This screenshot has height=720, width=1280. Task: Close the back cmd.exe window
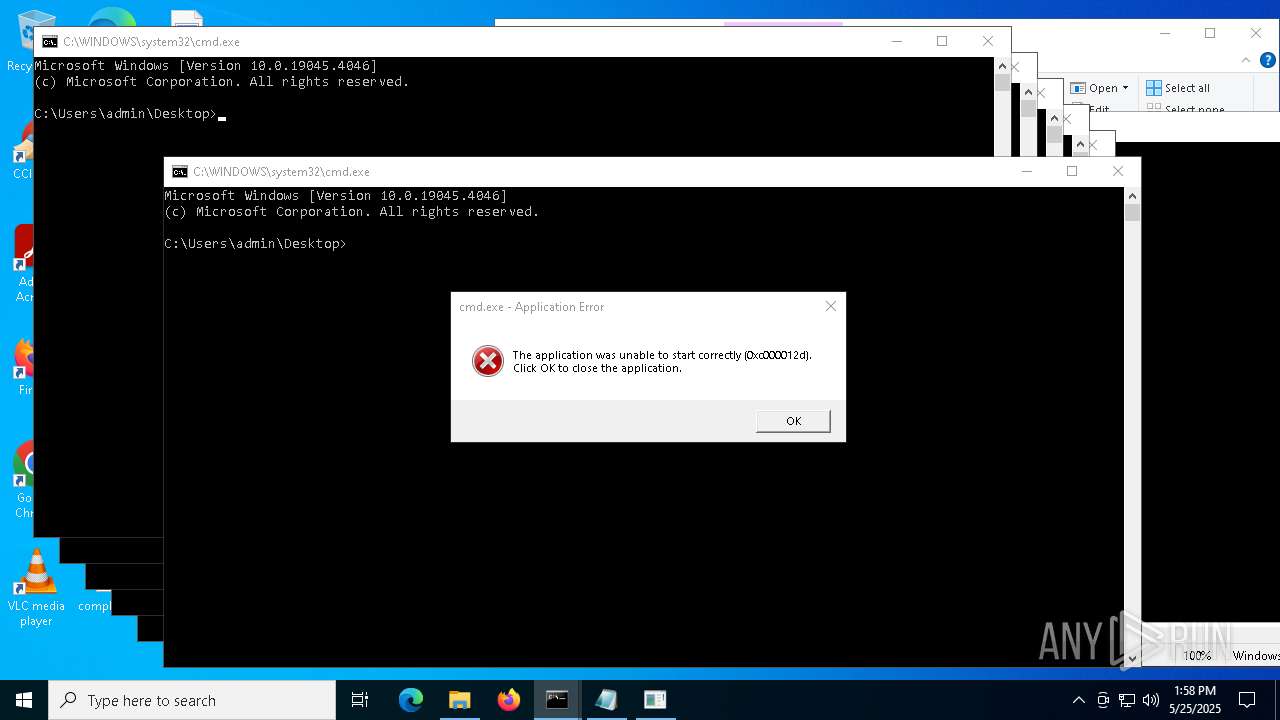pyautogui.click(x=988, y=41)
